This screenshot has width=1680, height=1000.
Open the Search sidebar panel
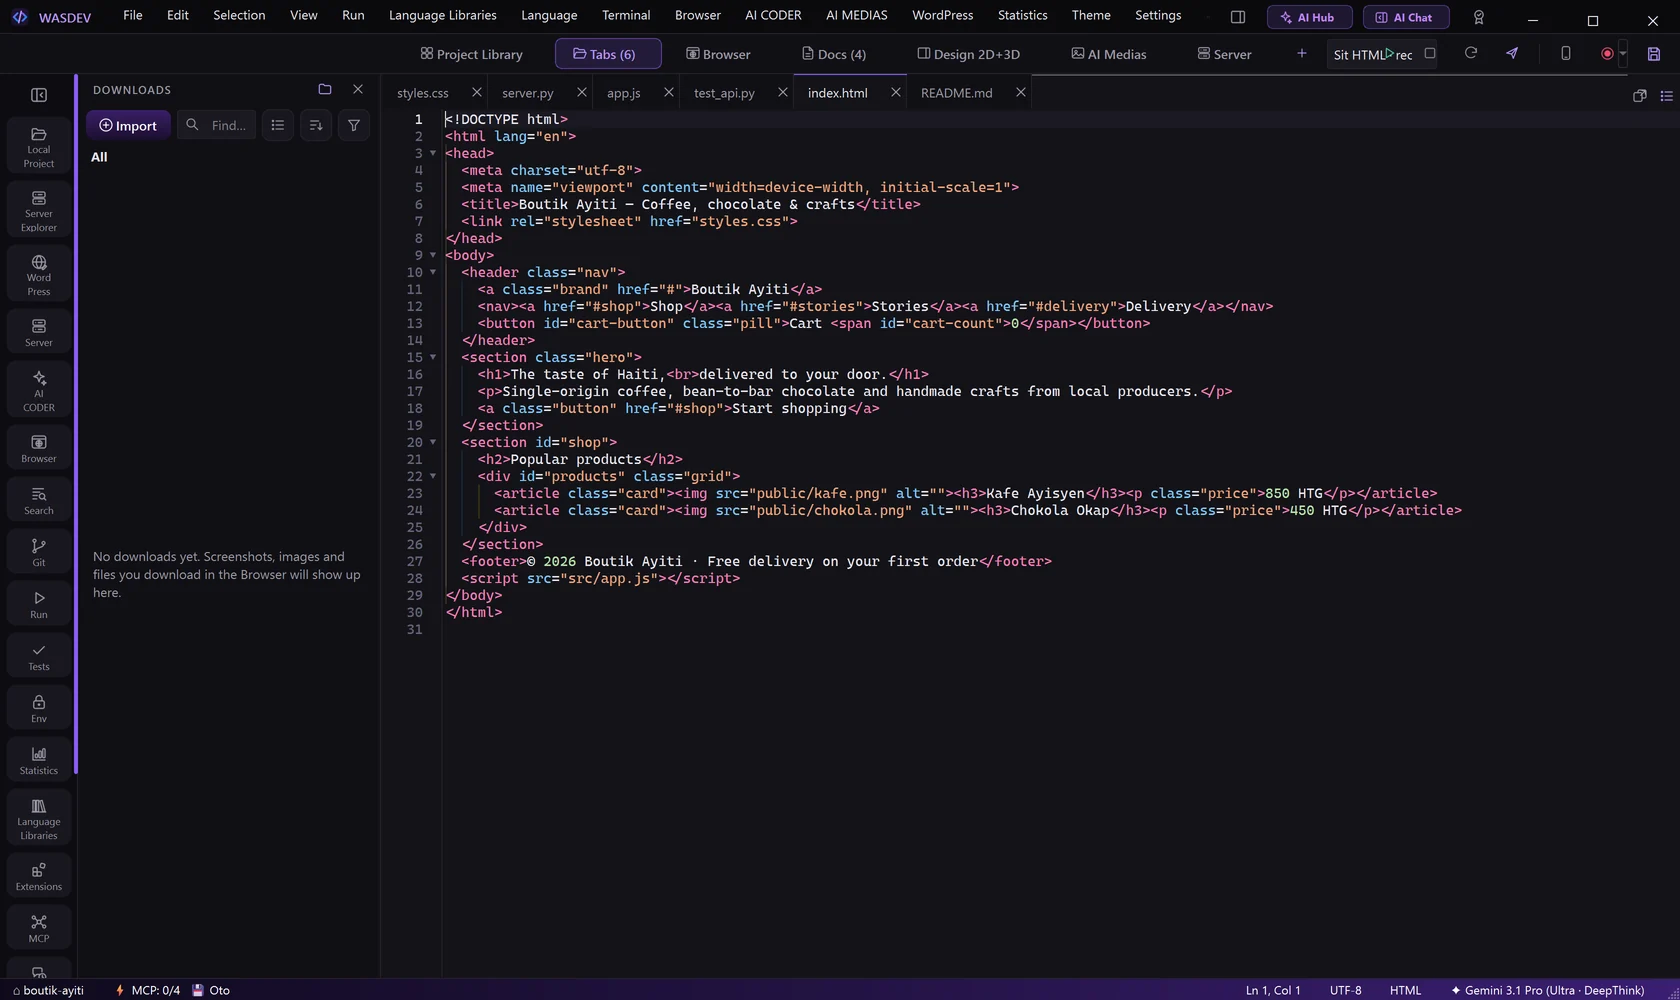click(x=39, y=500)
